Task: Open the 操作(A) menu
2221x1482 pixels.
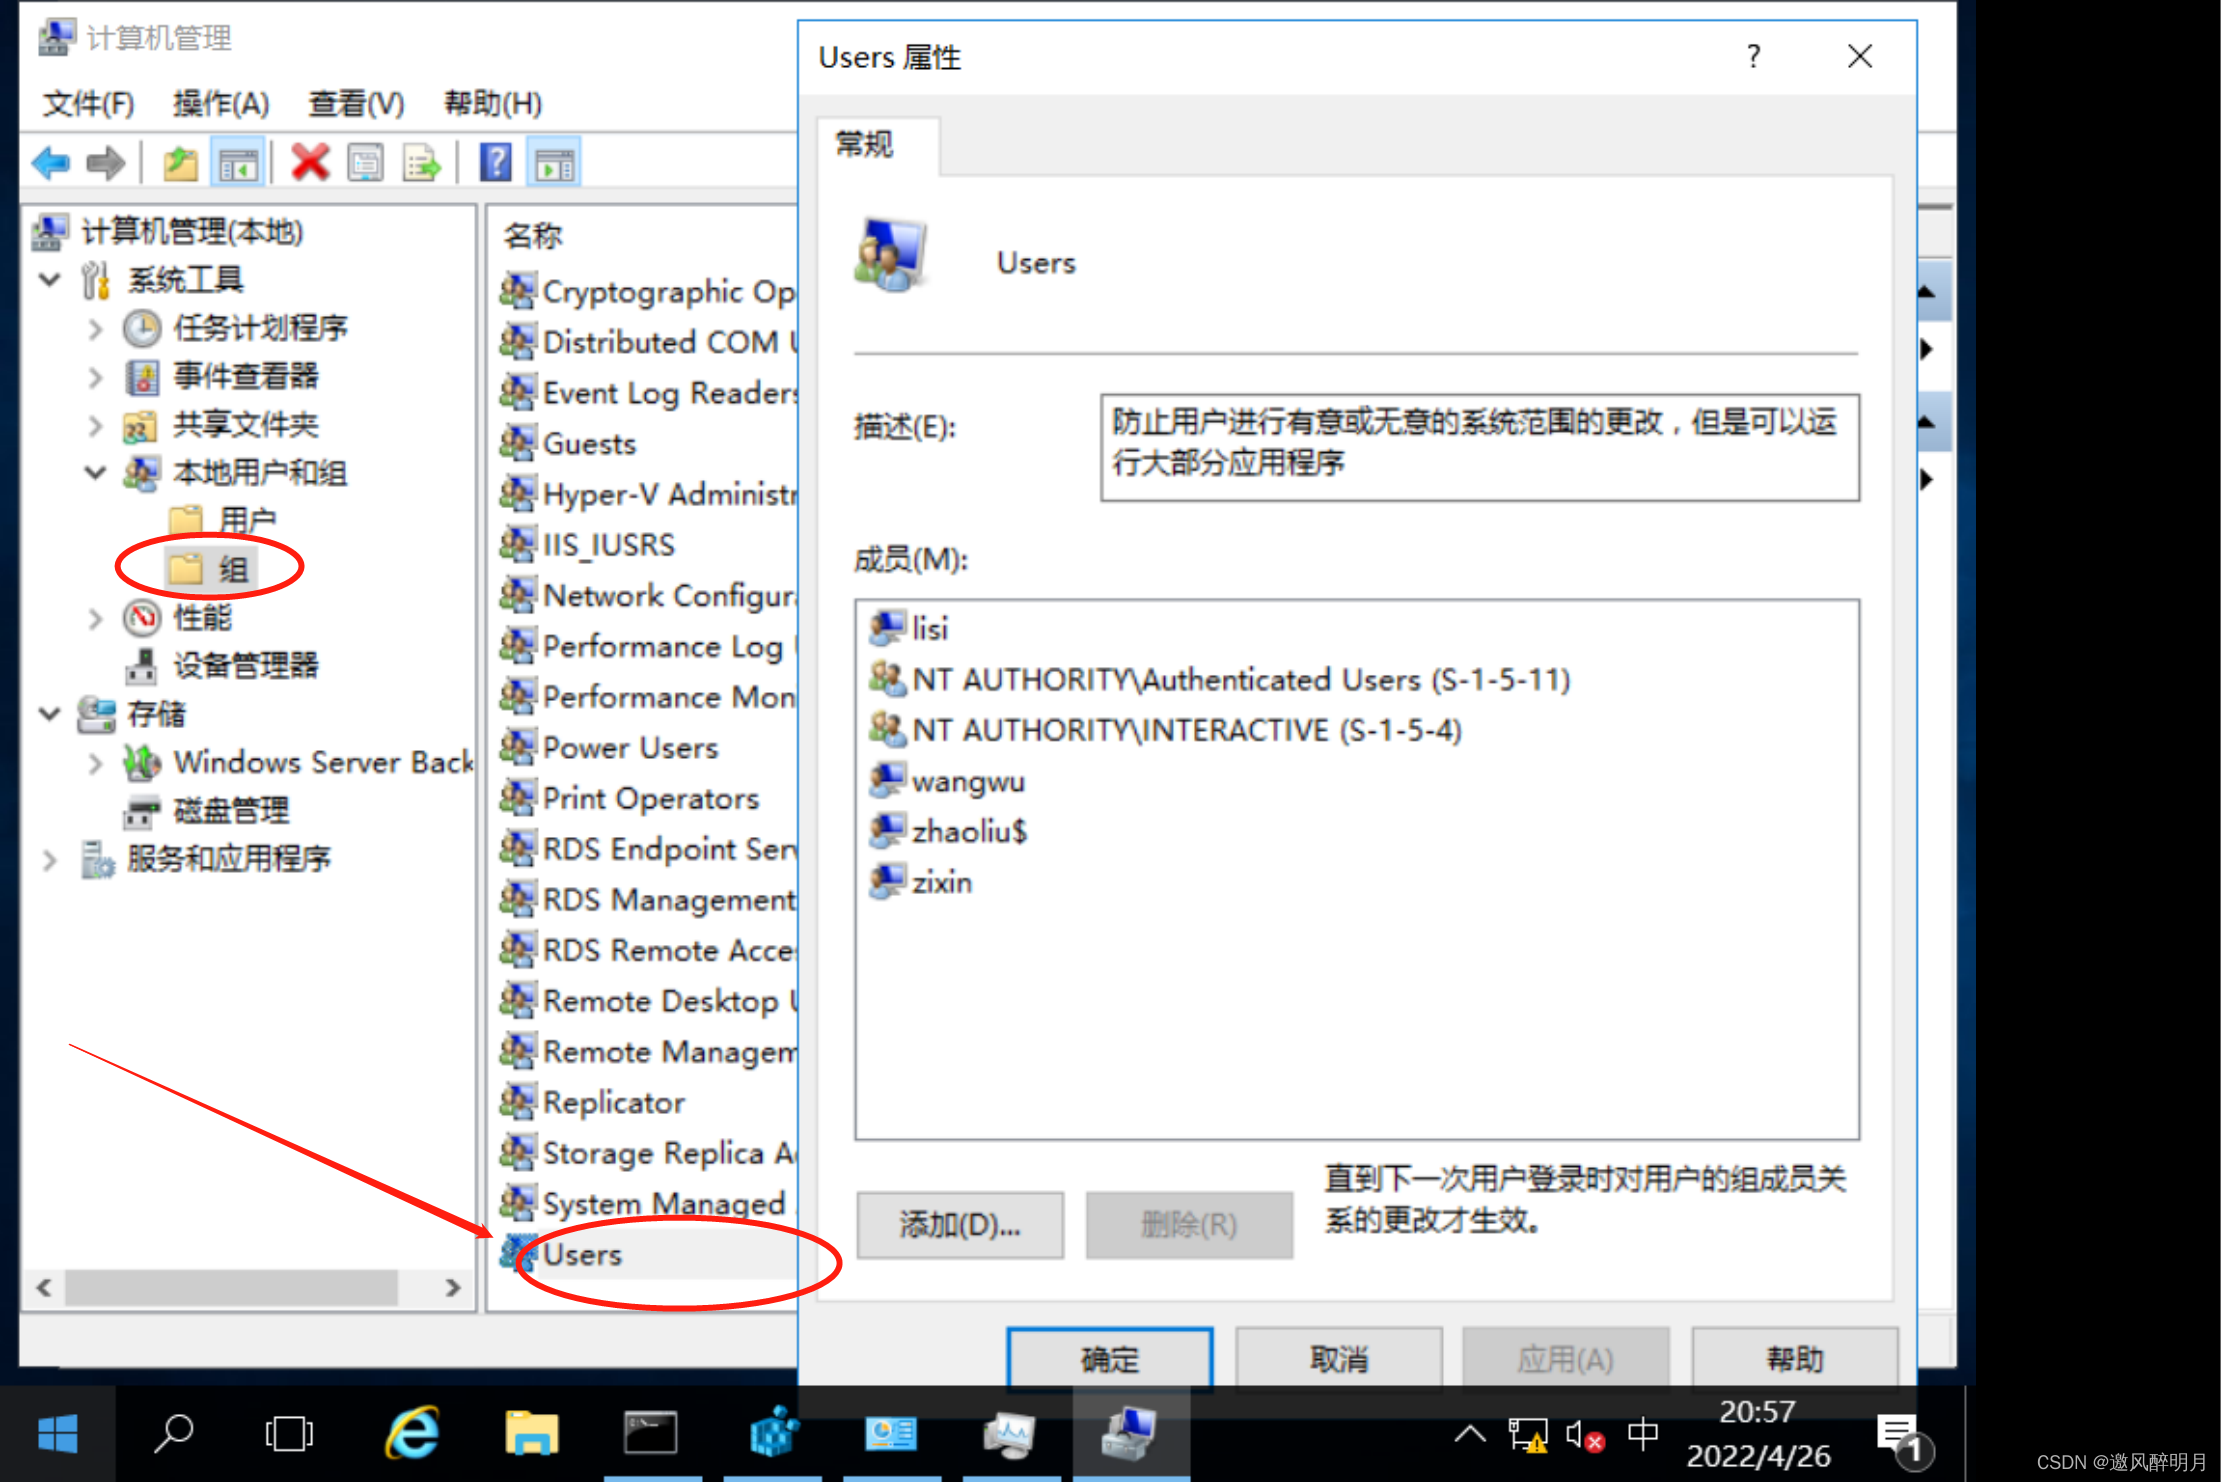Action: point(220,103)
